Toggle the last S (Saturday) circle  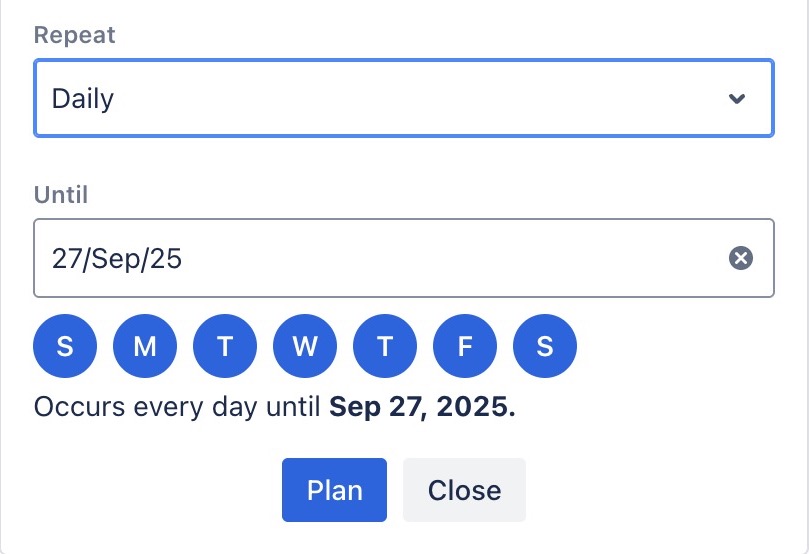click(x=545, y=347)
